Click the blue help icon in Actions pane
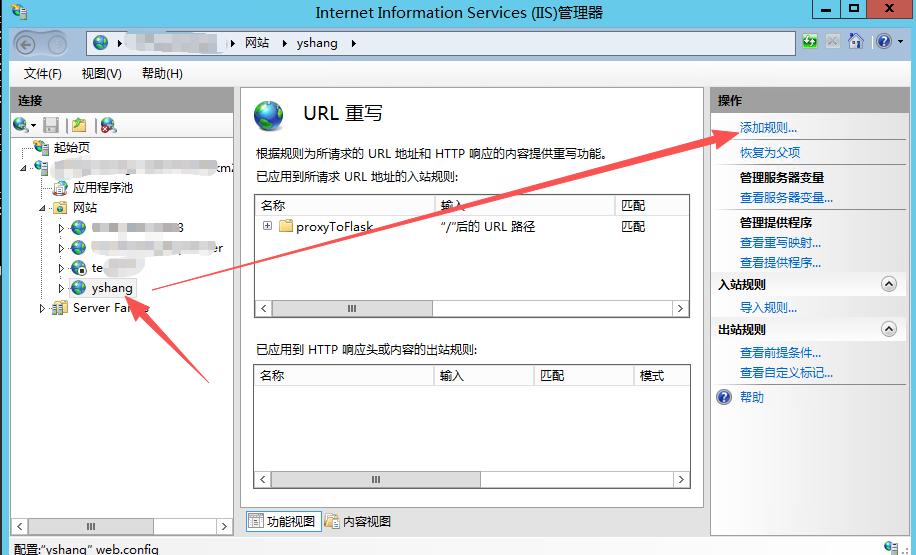 coord(724,397)
